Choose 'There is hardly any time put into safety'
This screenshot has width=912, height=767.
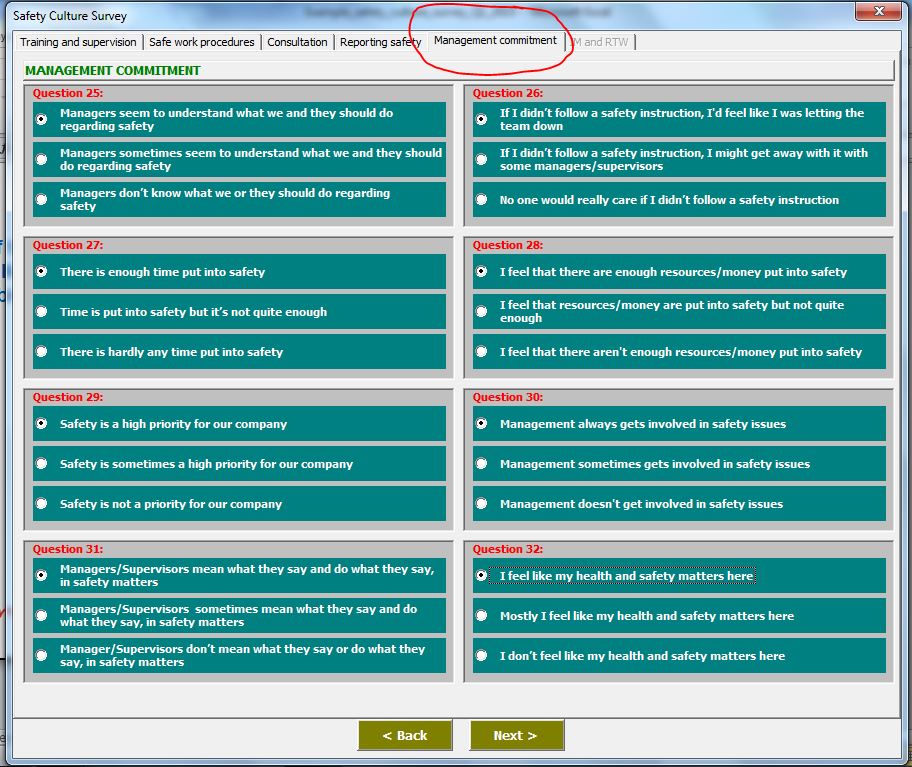(x=40, y=351)
